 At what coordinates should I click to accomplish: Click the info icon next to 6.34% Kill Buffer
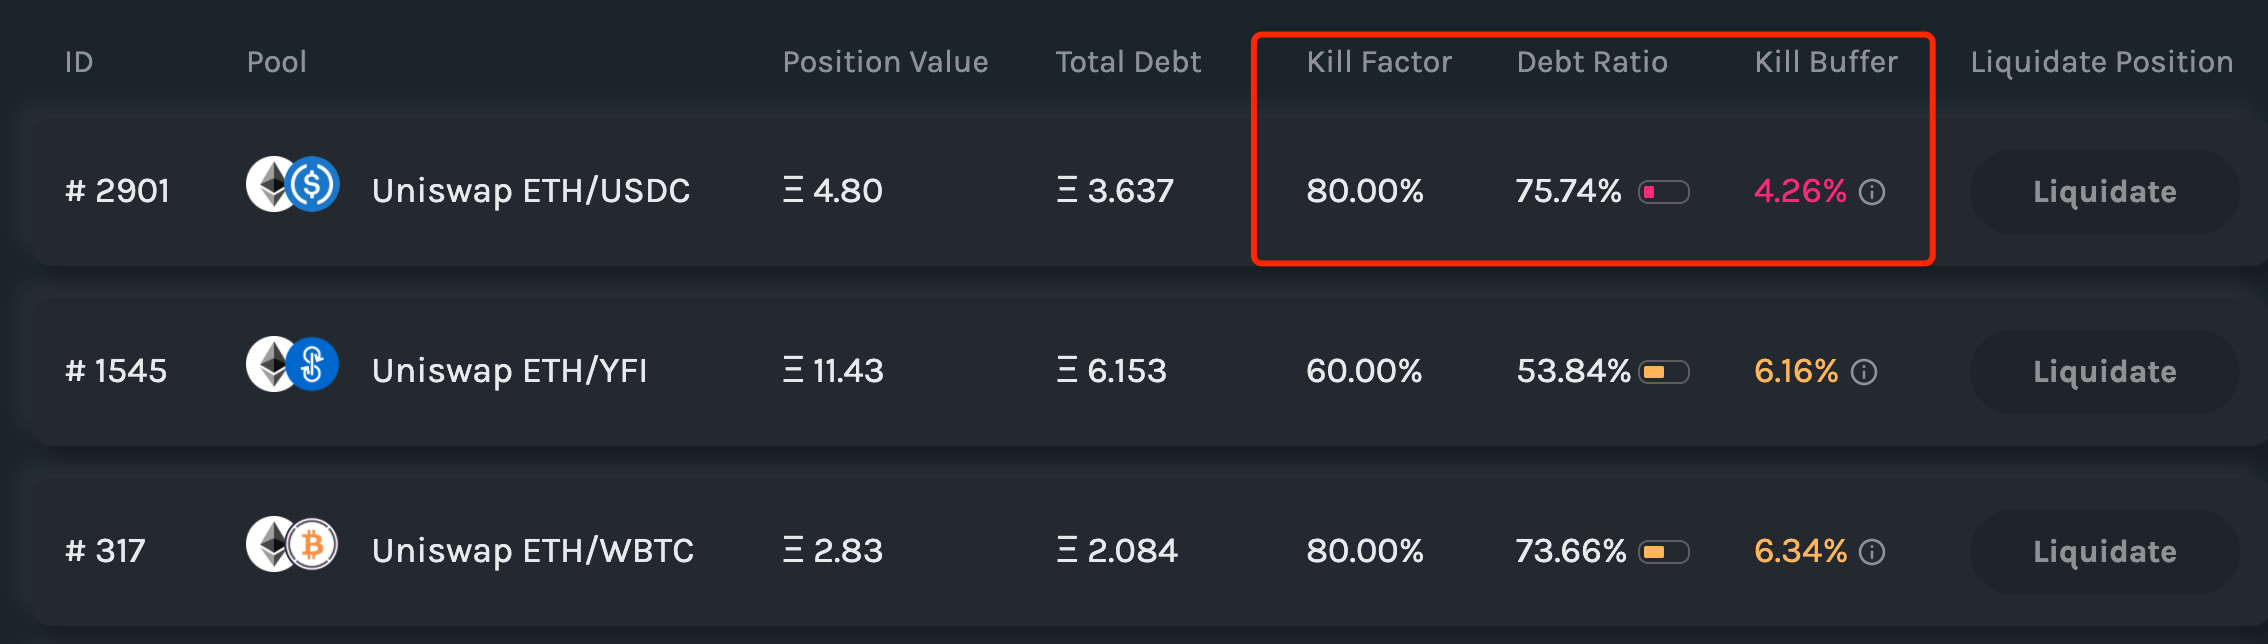pyautogui.click(x=1872, y=552)
